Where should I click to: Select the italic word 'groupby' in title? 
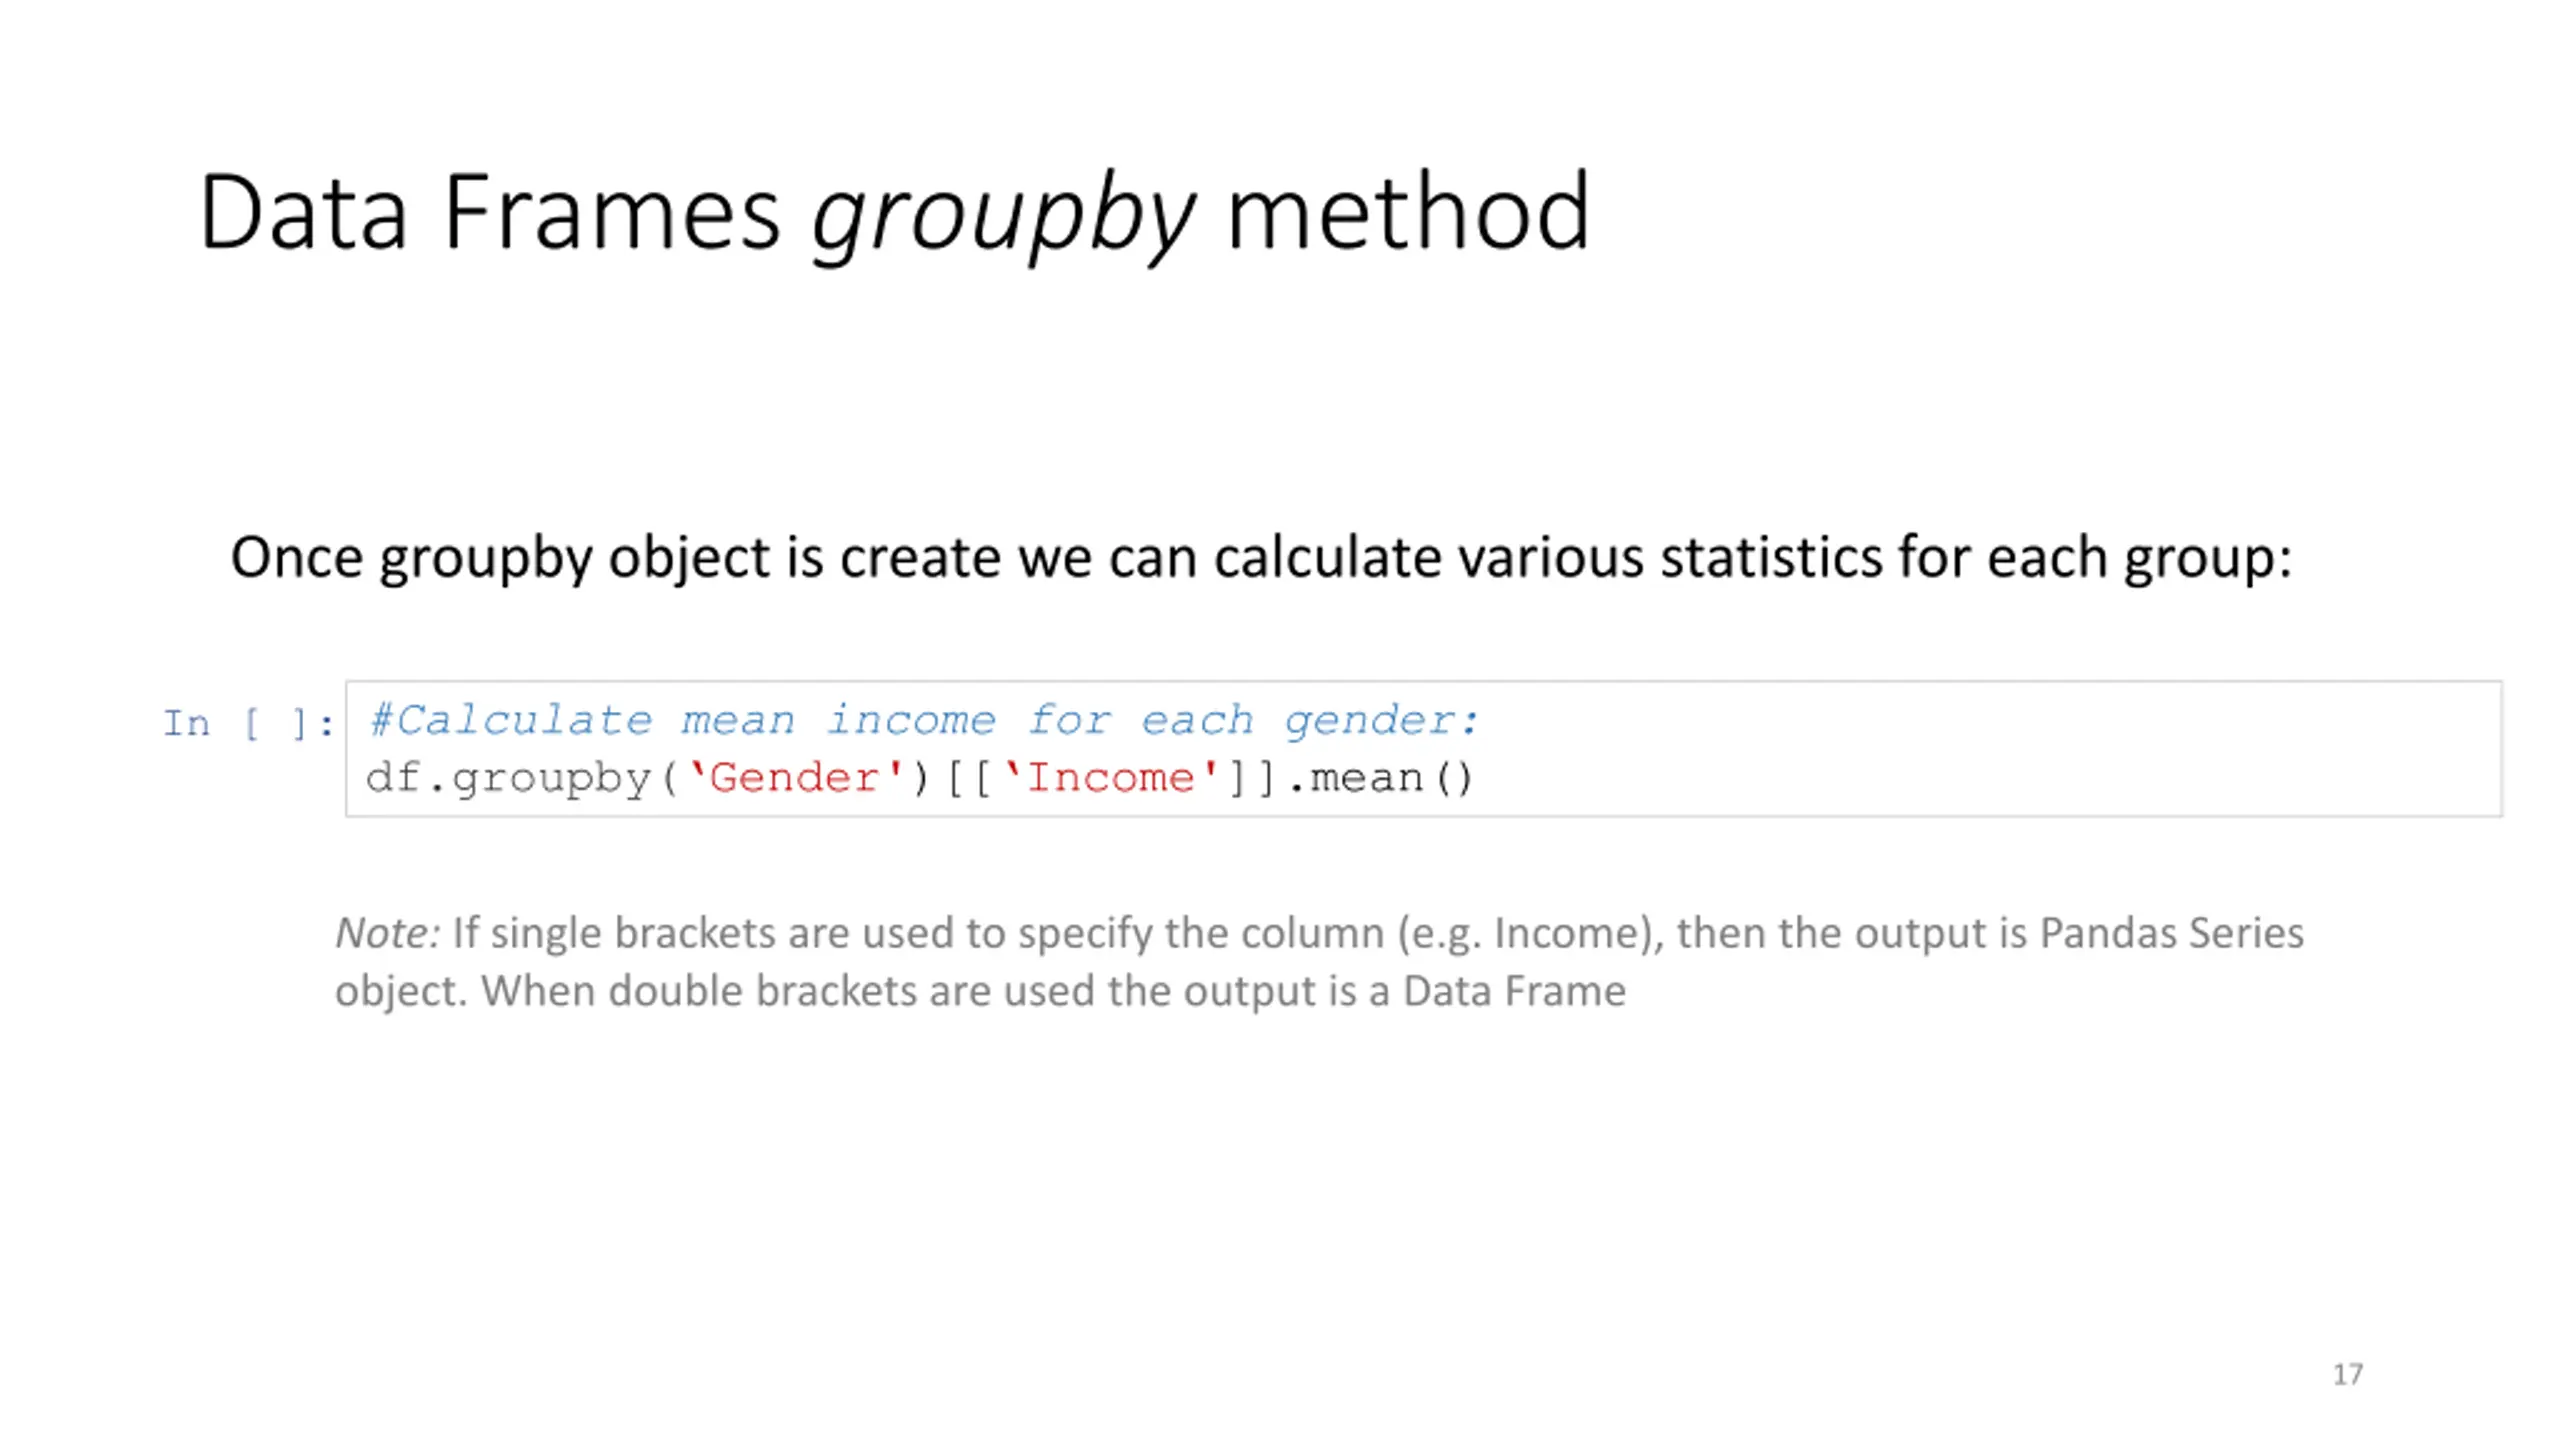click(x=1003, y=217)
